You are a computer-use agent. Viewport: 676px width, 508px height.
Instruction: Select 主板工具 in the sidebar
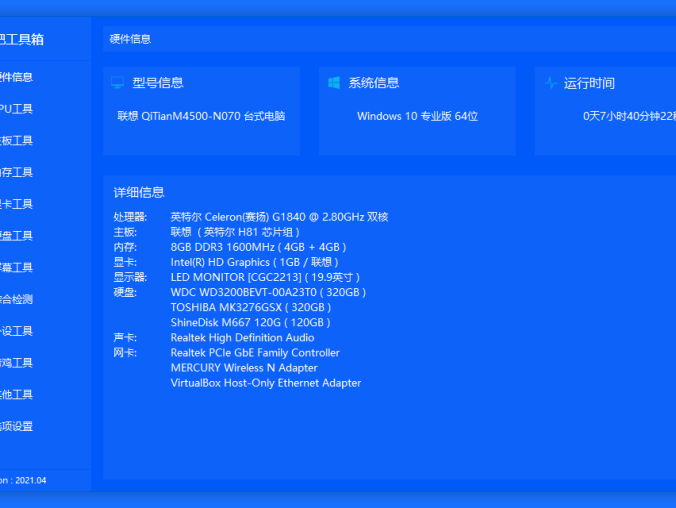(x=16, y=141)
